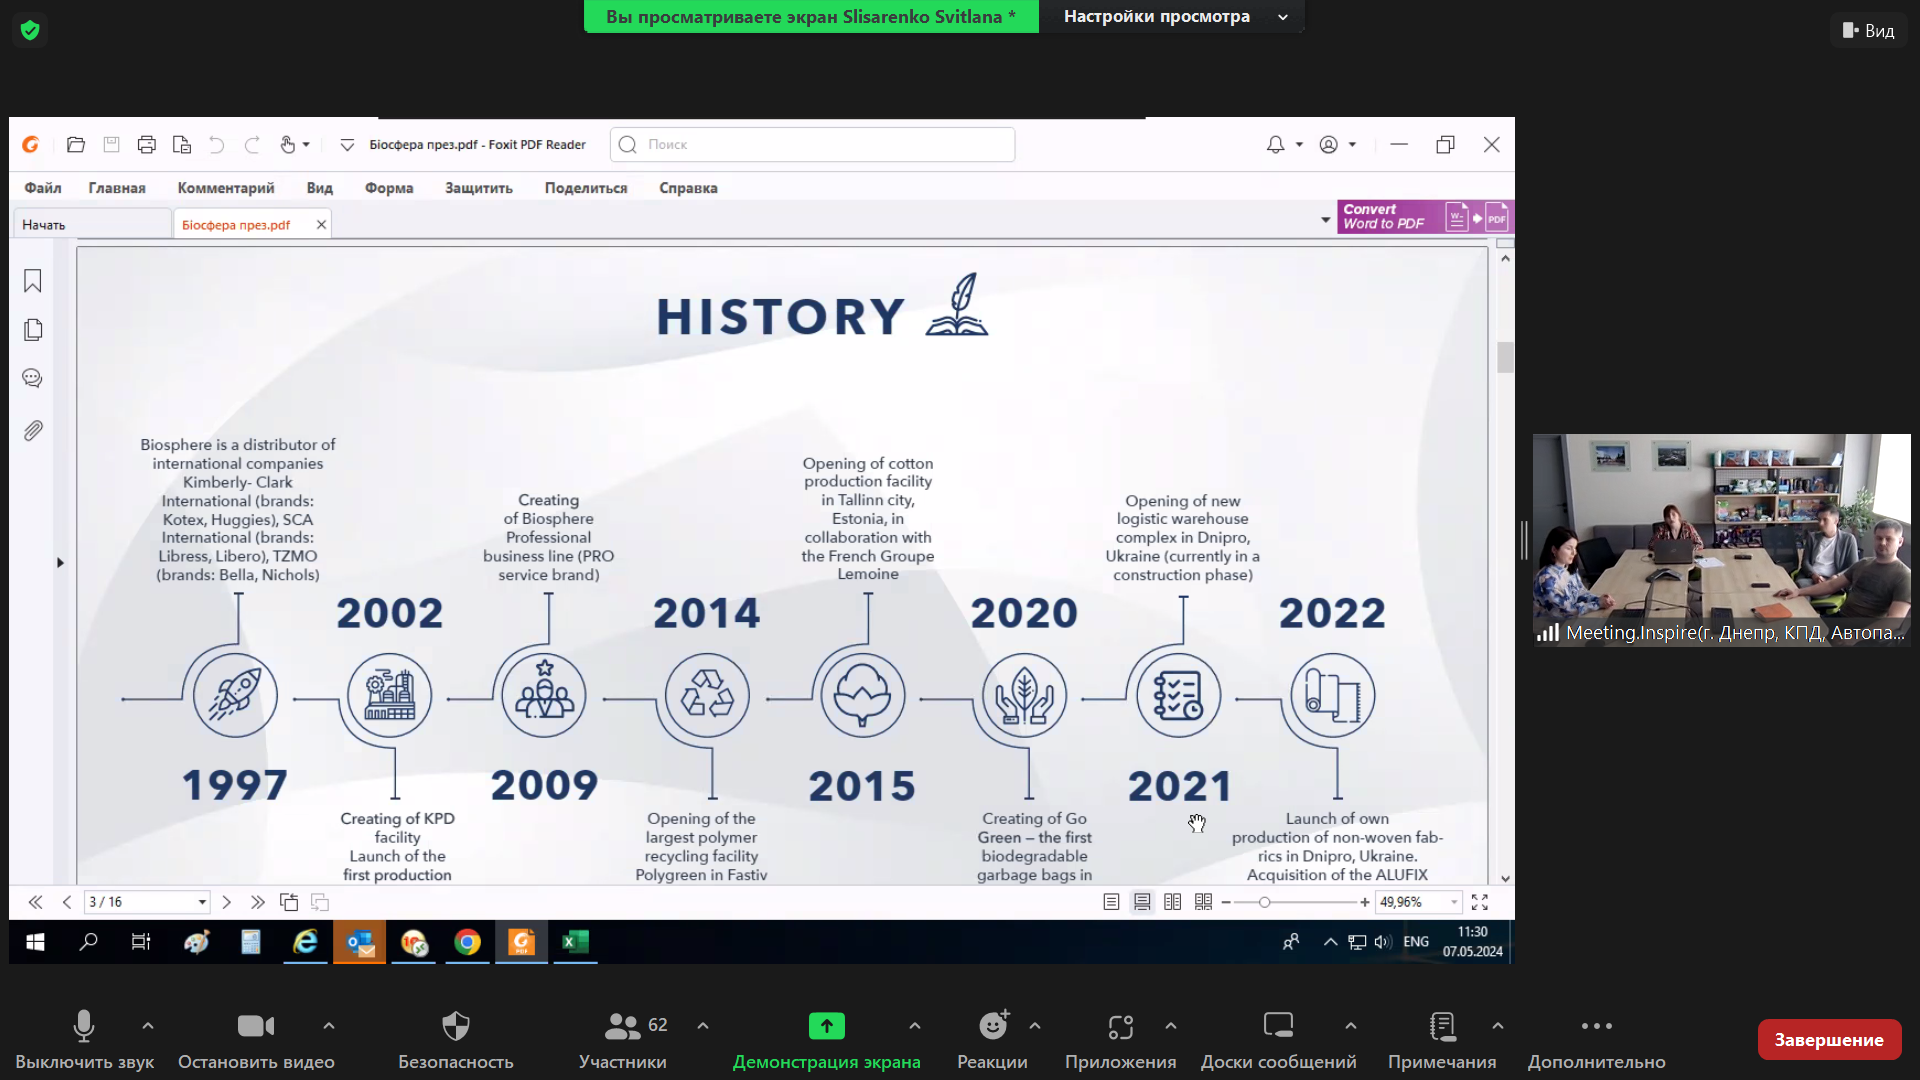Viewport: 1920px width, 1080px height.
Task: Expand screen share options arrow
Action: pos(915,1026)
